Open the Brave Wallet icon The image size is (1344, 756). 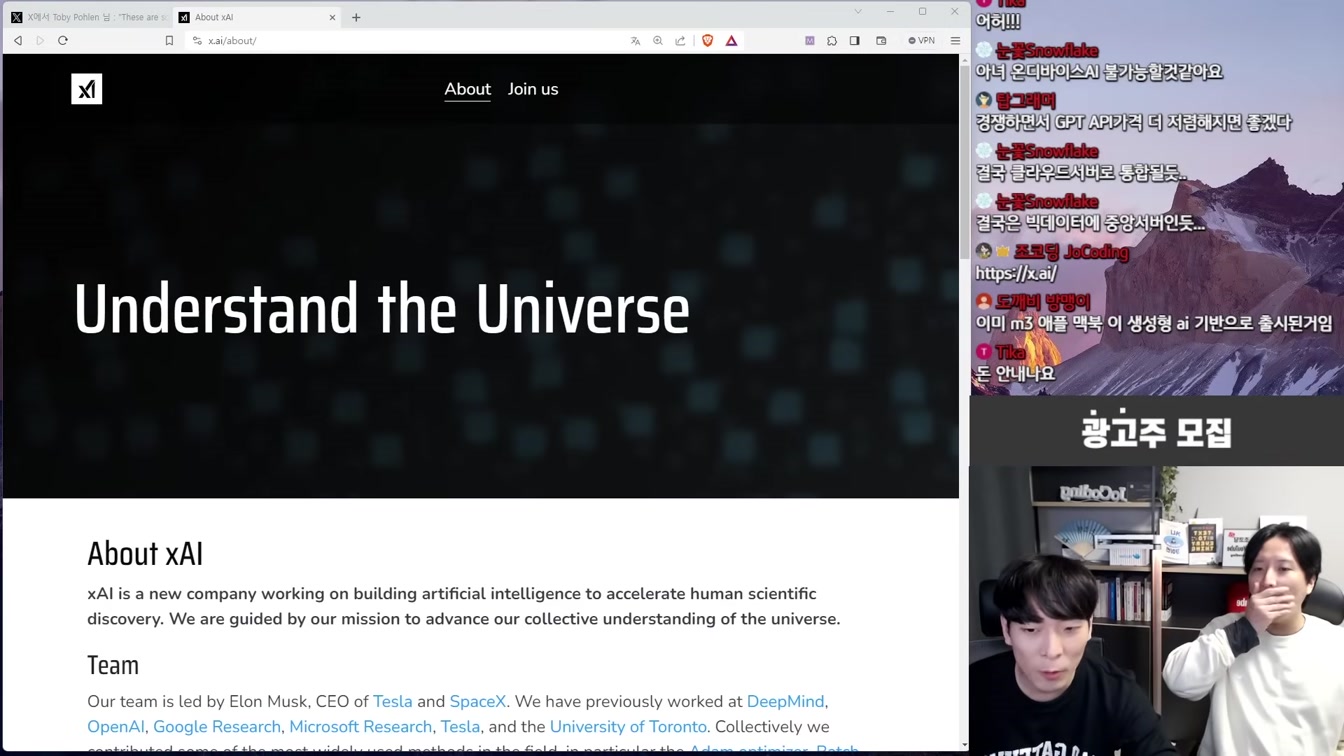coord(881,41)
